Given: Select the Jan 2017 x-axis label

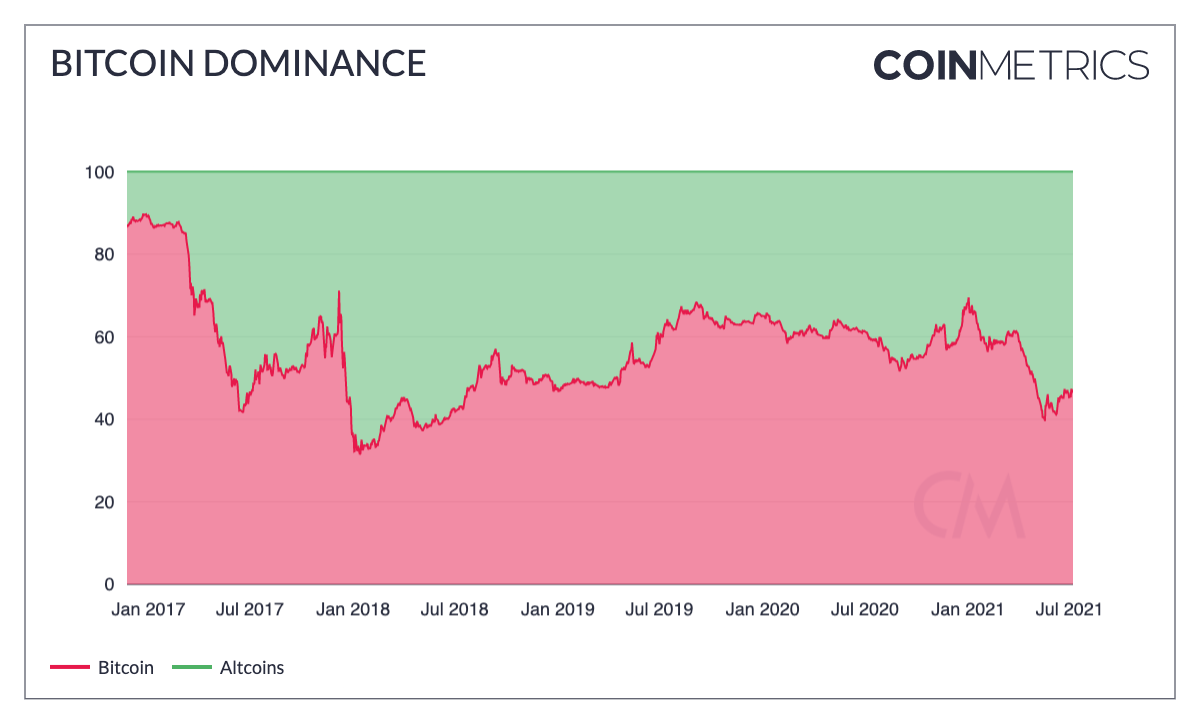Looking at the screenshot, I should pos(148,608).
